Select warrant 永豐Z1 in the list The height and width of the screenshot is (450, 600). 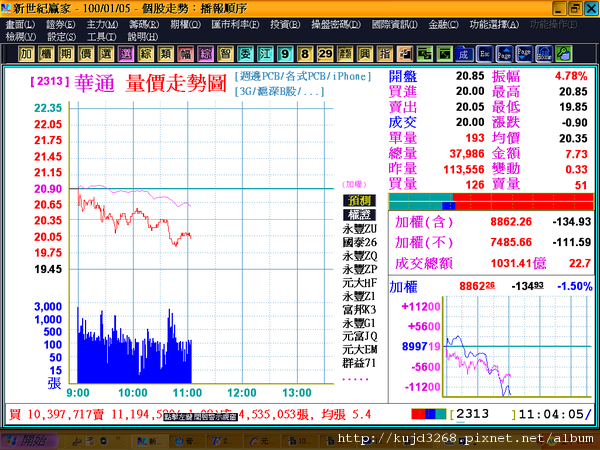[x=359, y=296]
